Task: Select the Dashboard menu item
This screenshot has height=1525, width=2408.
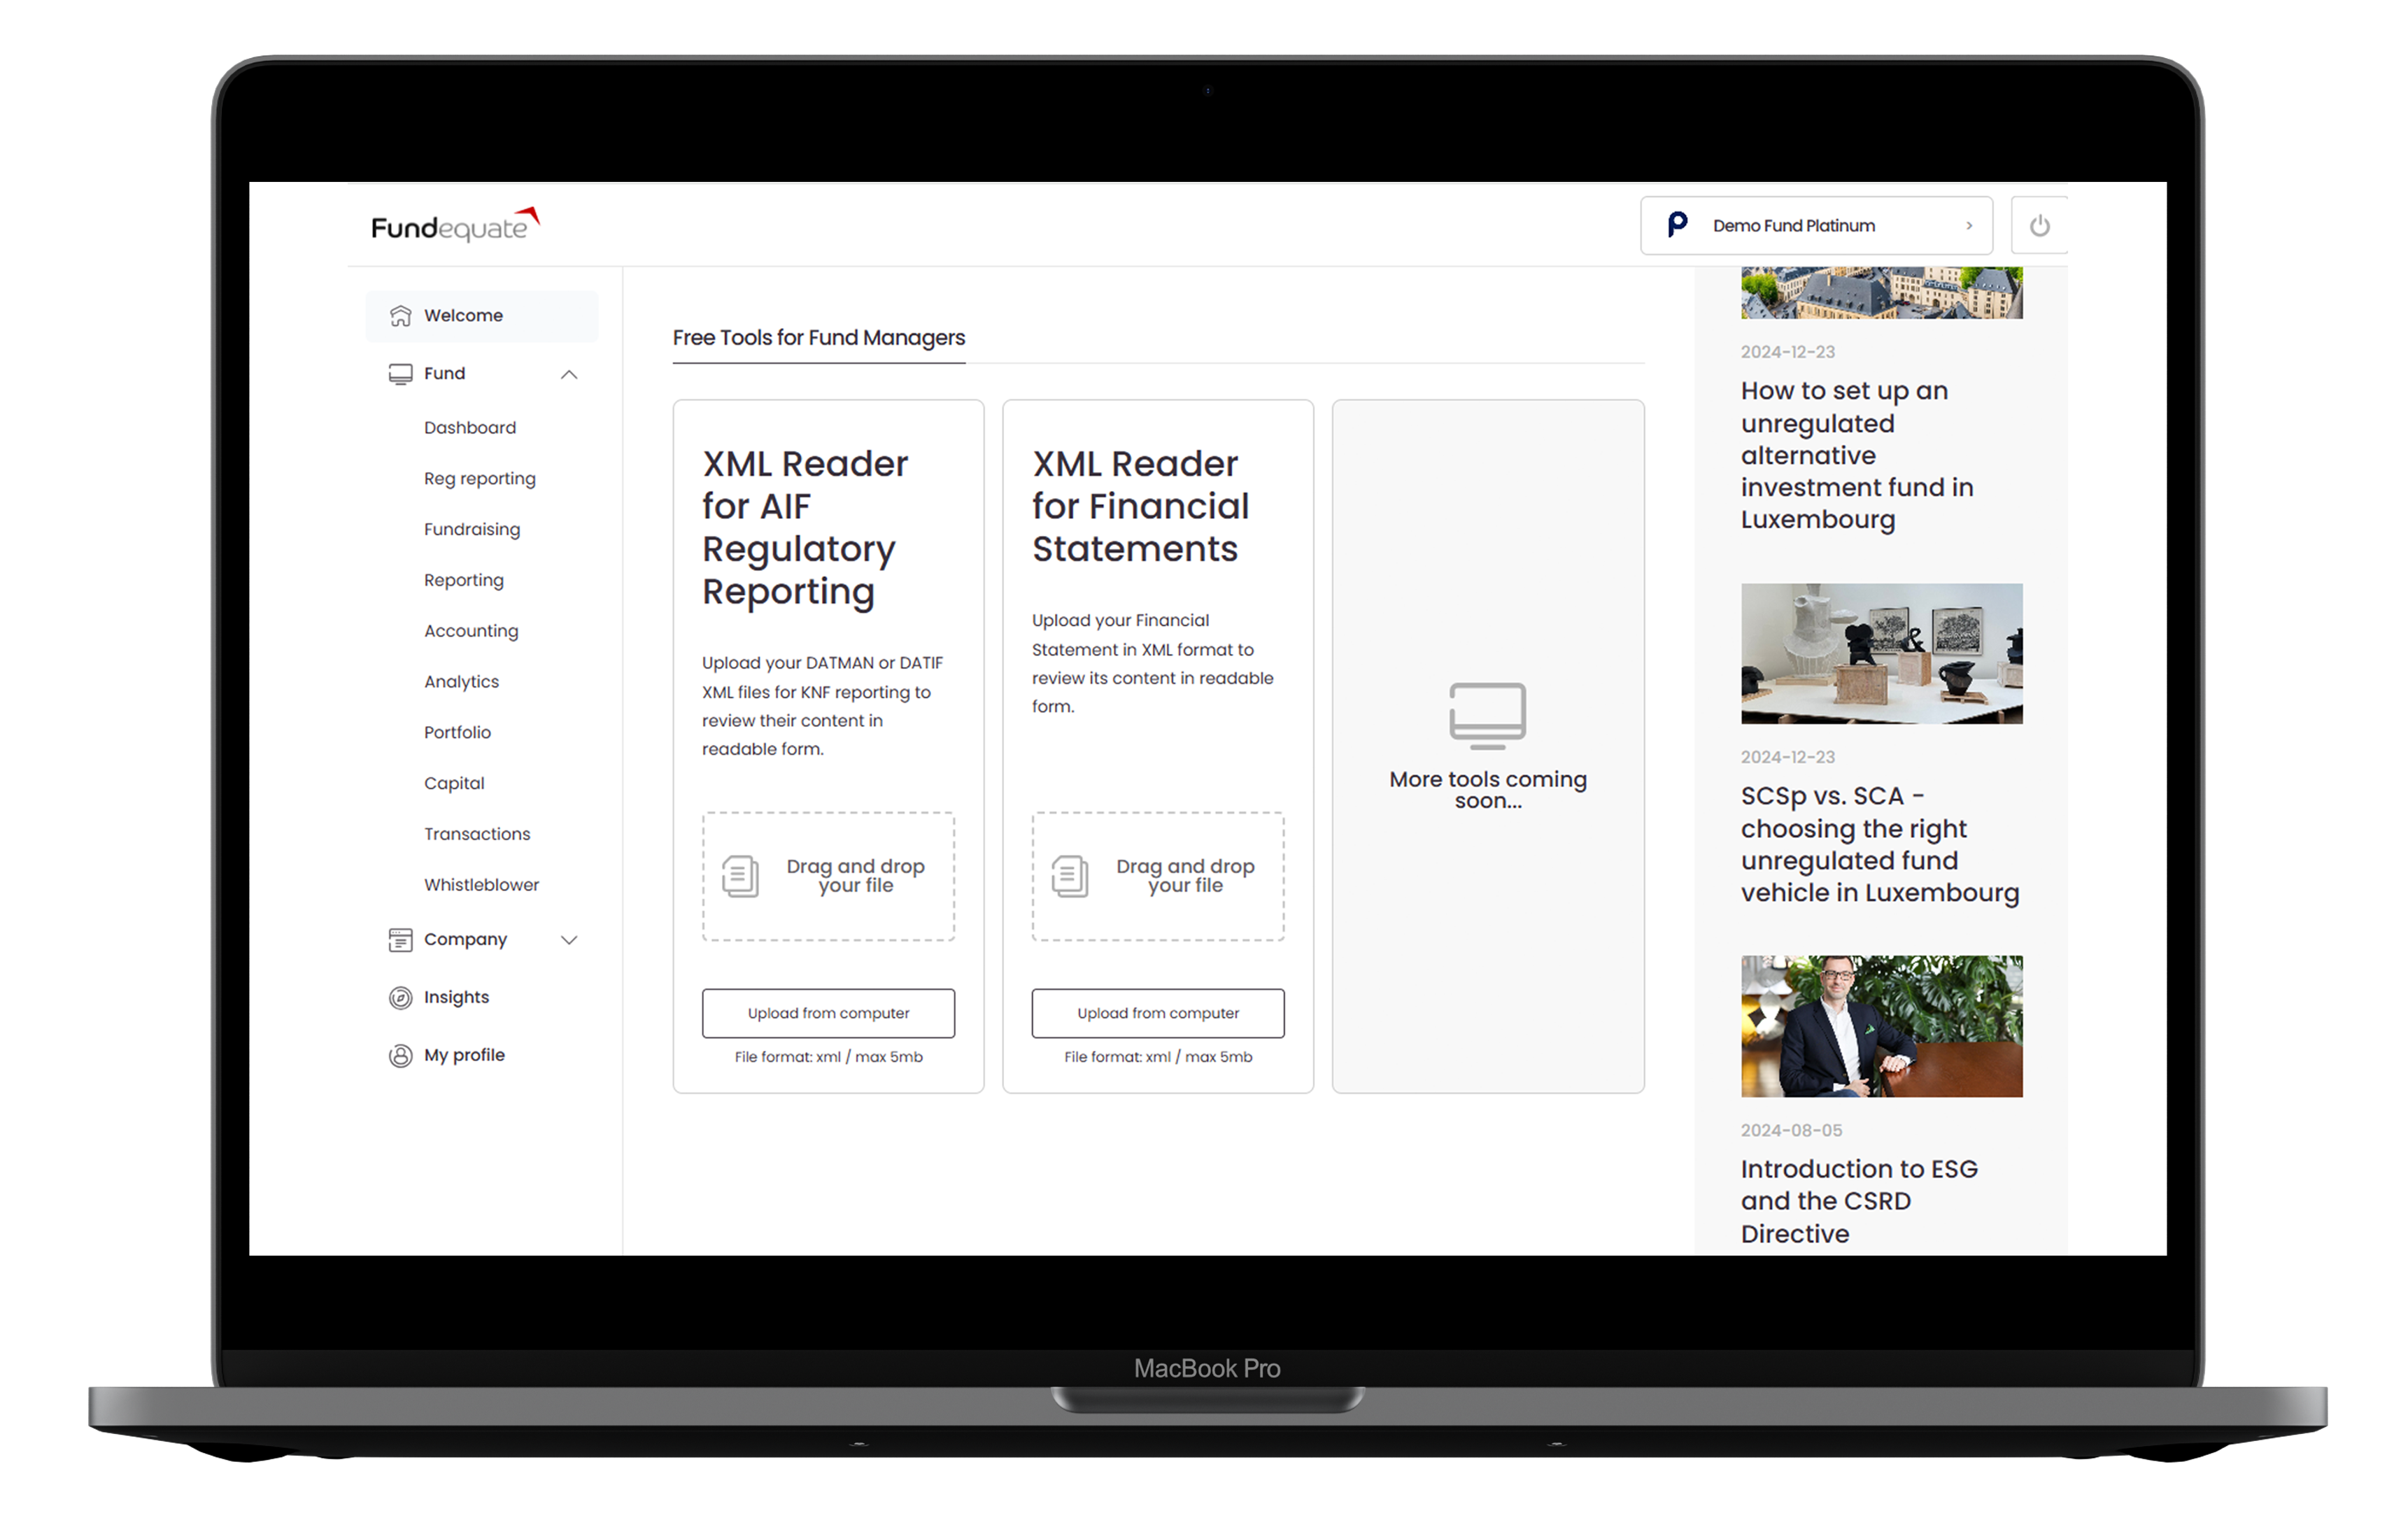Action: pos(469,427)
